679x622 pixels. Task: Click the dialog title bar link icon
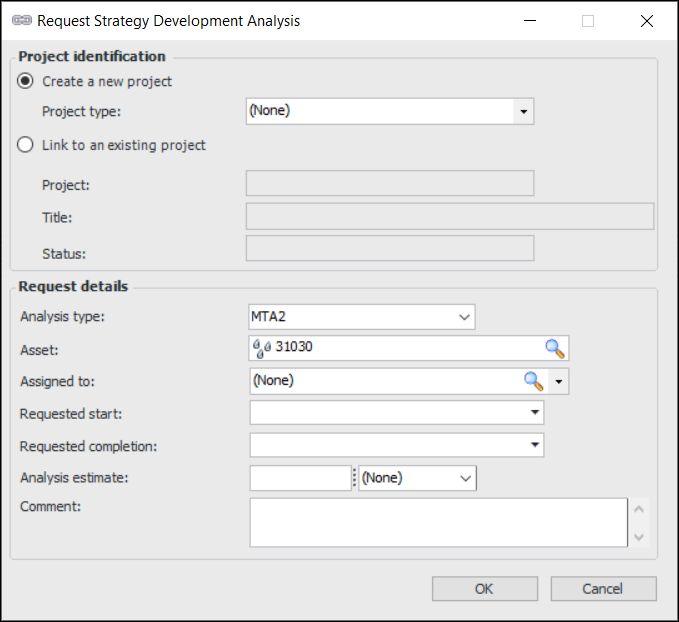tap(21, 21)
